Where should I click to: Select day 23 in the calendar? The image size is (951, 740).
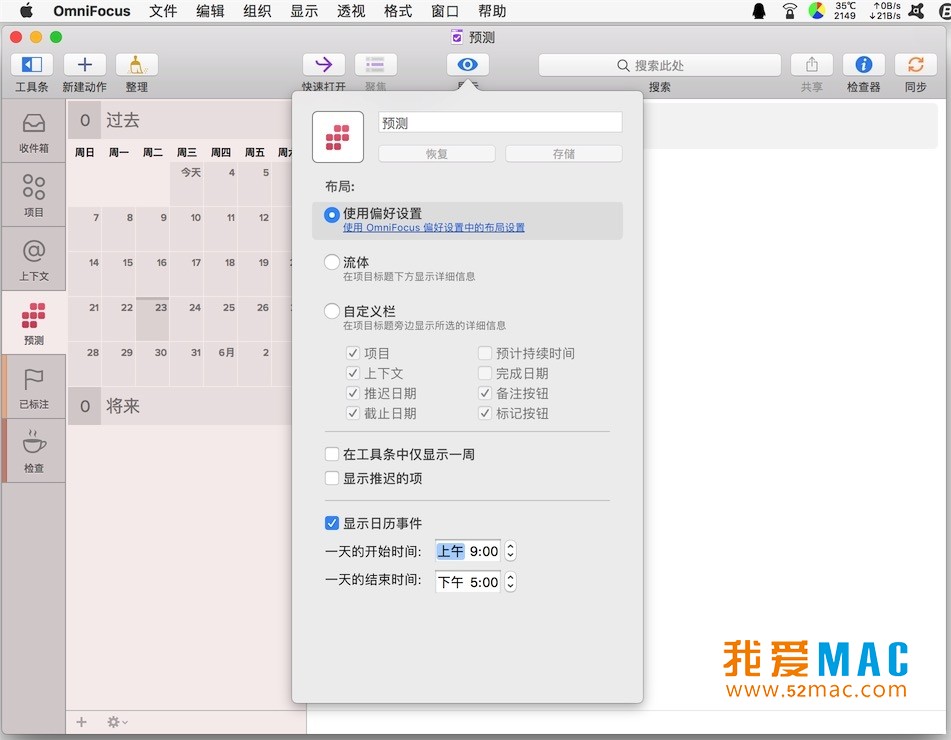pos(153,319)
